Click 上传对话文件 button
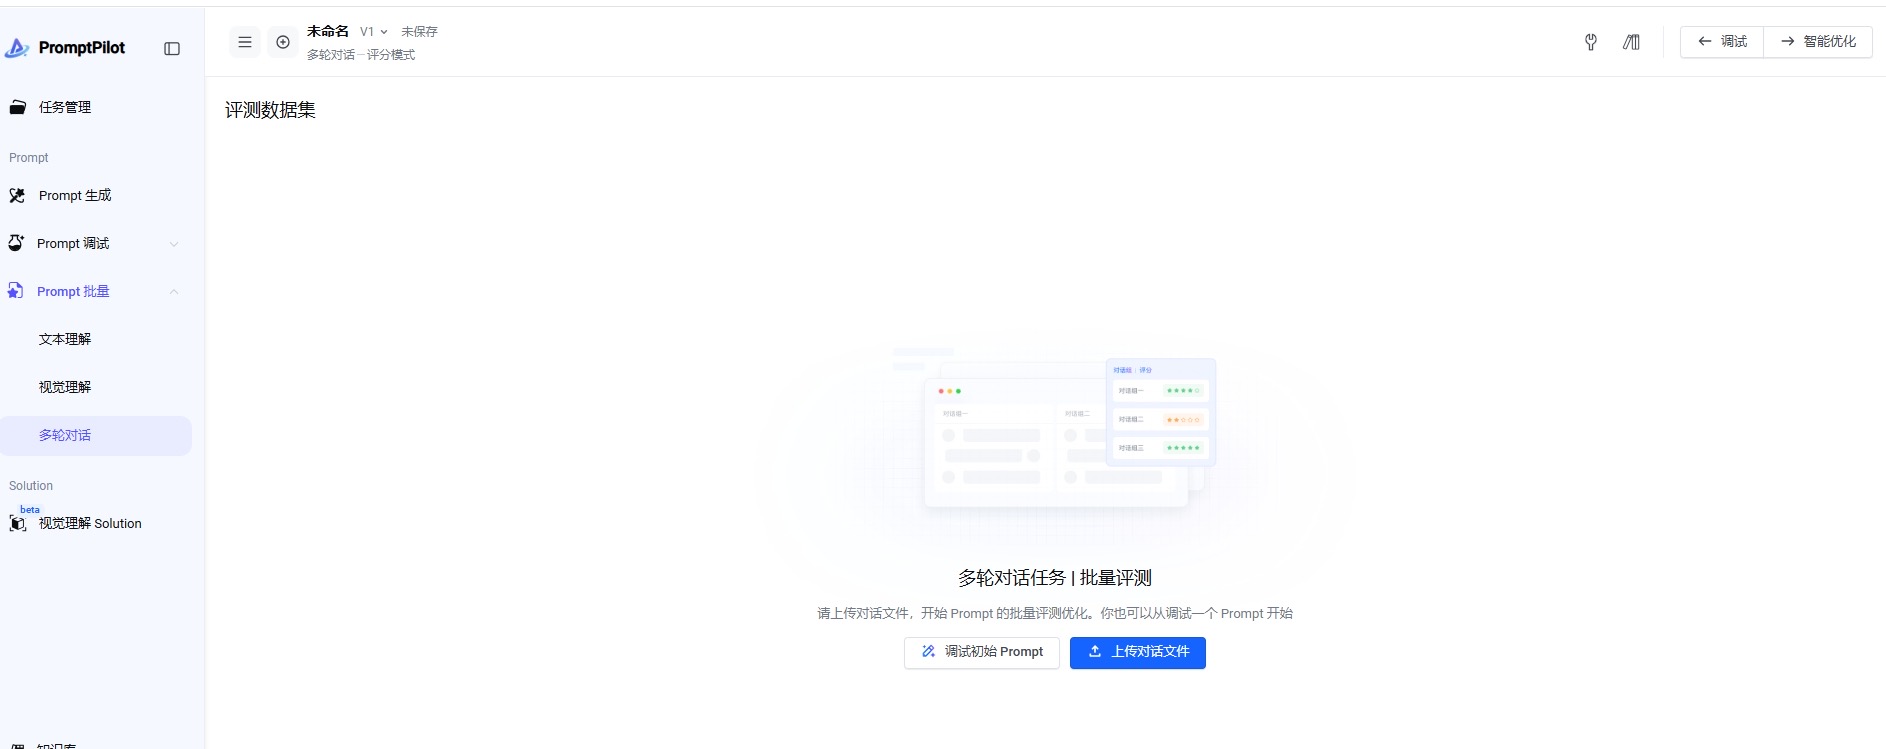This screenshot has width=1886, height=749. click(x=1138, y=652)
